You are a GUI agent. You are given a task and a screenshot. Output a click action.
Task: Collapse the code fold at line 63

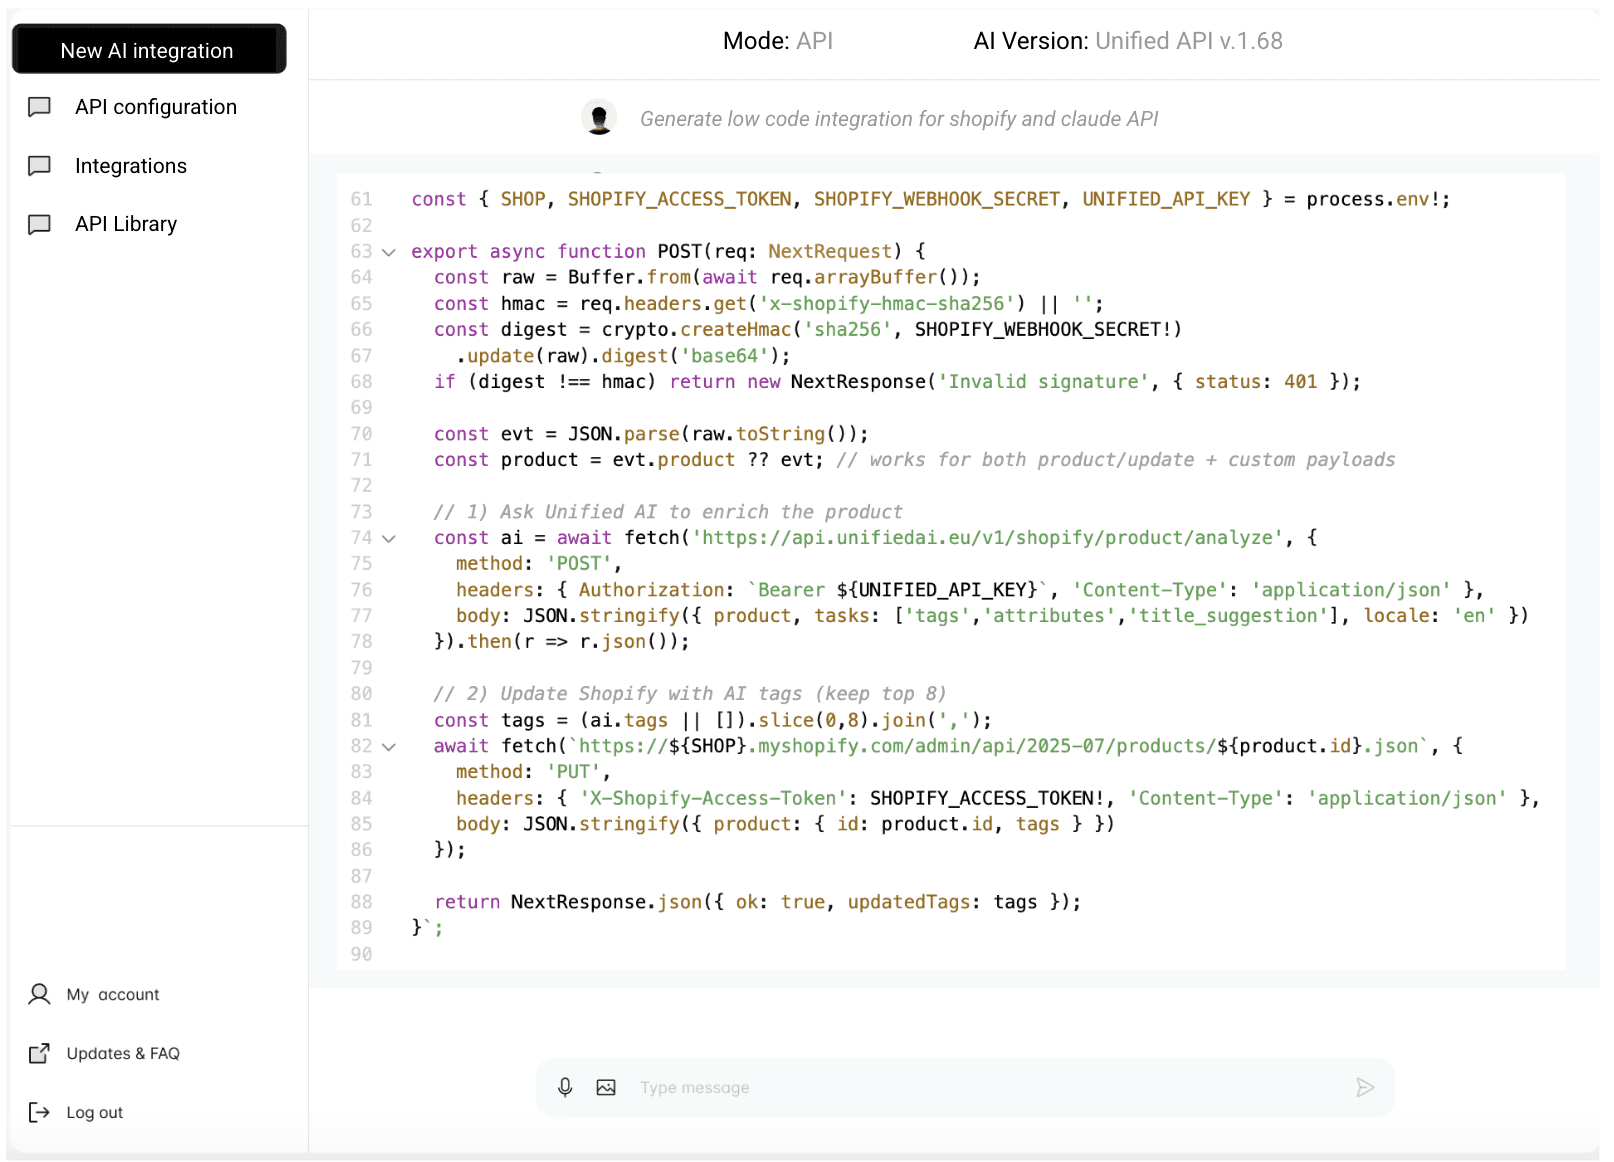(389, 252)
